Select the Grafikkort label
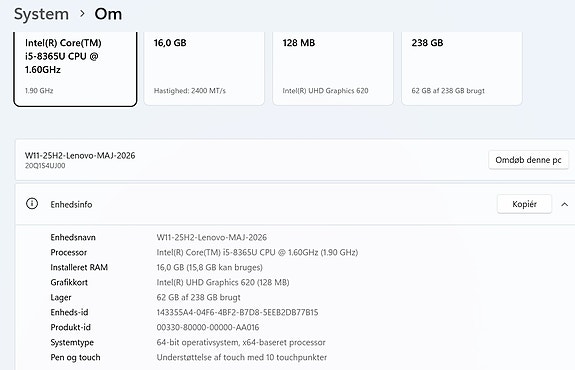This screenshot has width=575, height=370. (x=69, y=282)
